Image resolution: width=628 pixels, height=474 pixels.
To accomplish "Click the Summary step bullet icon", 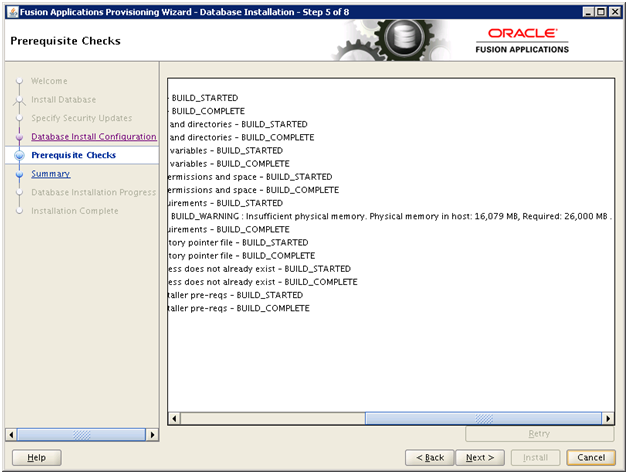I will 19,174.
